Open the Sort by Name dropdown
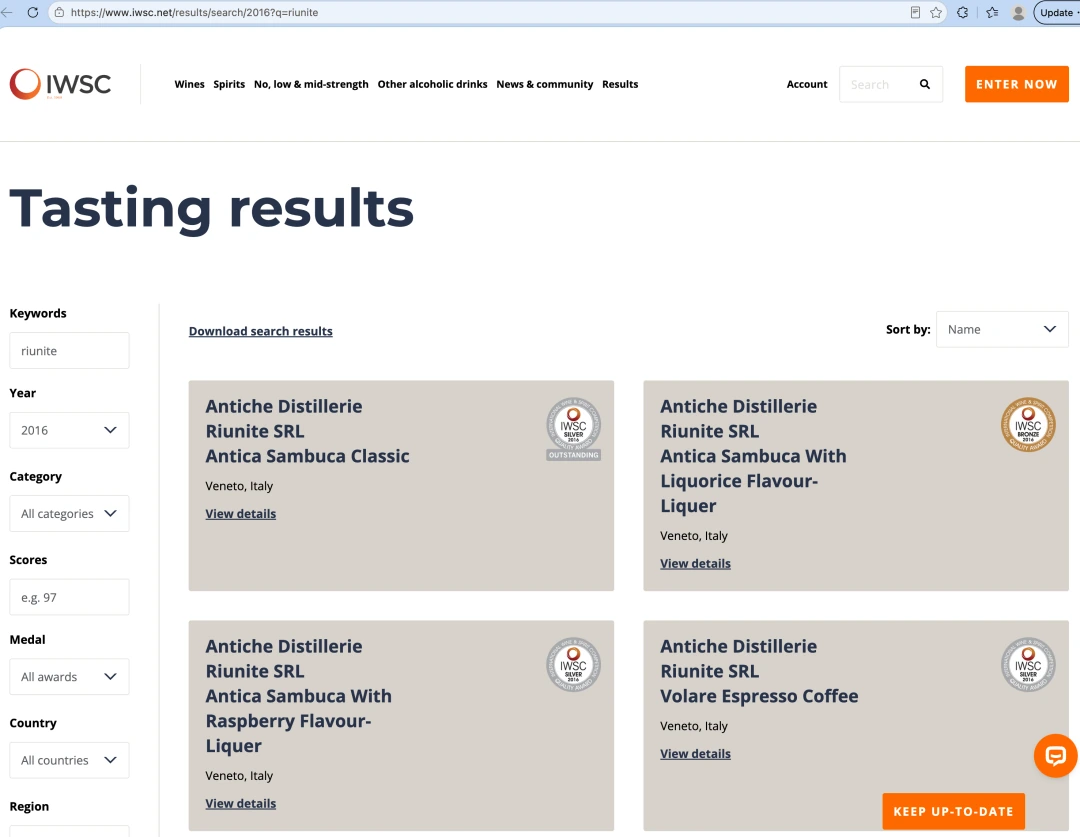Viewport: 1080px width, 837px height. [x=1002, y=329]
